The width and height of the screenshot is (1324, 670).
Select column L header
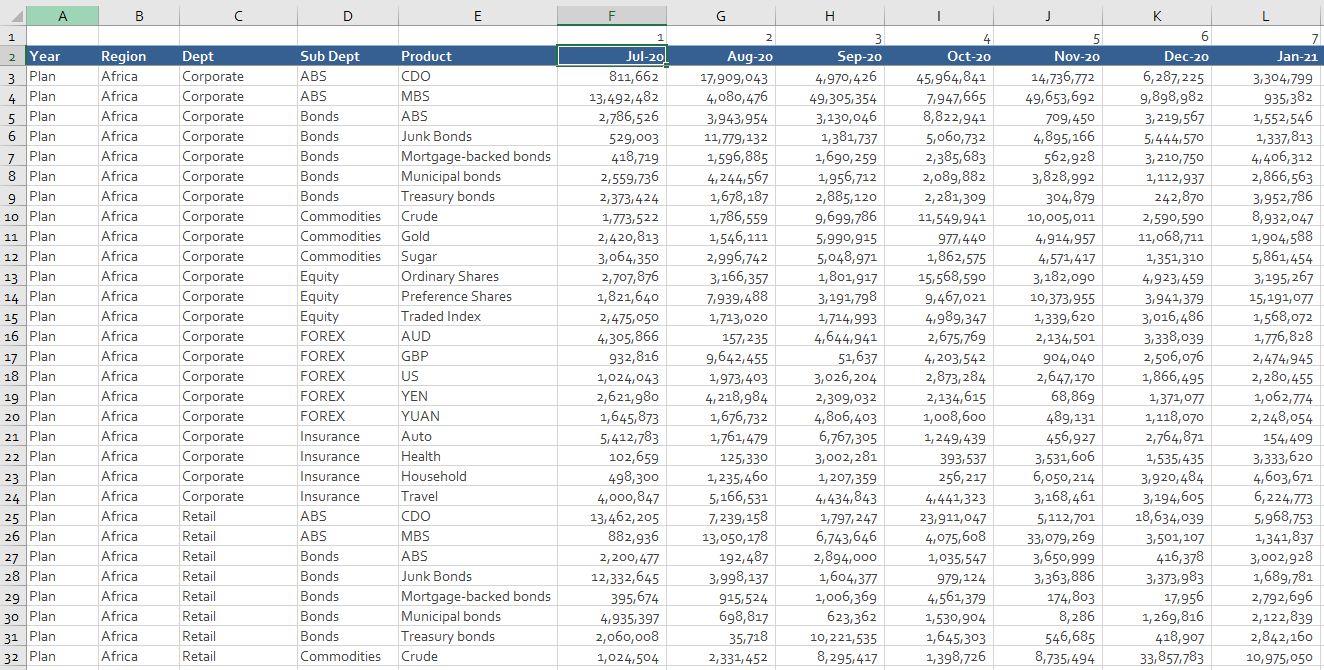(x=1266, y=16)
